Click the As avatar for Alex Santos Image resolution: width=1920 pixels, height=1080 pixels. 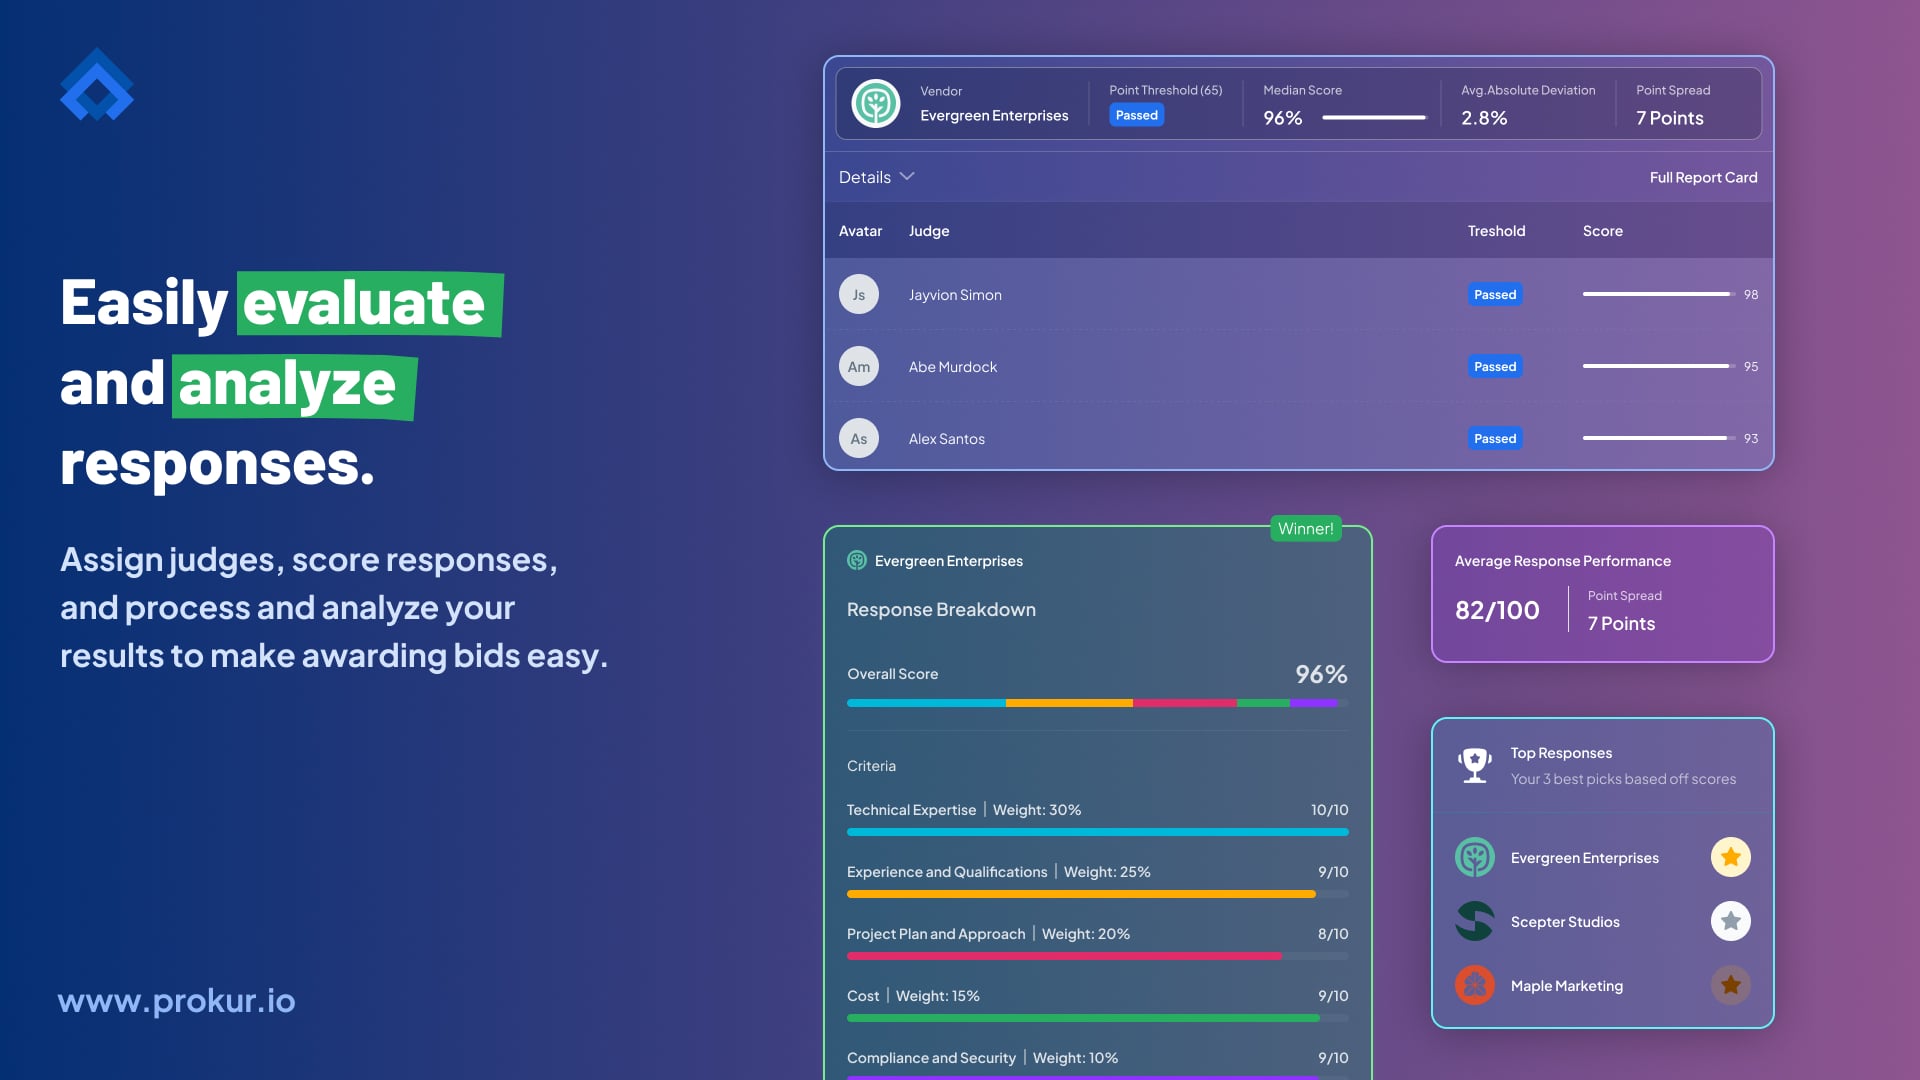pos(858,438)
